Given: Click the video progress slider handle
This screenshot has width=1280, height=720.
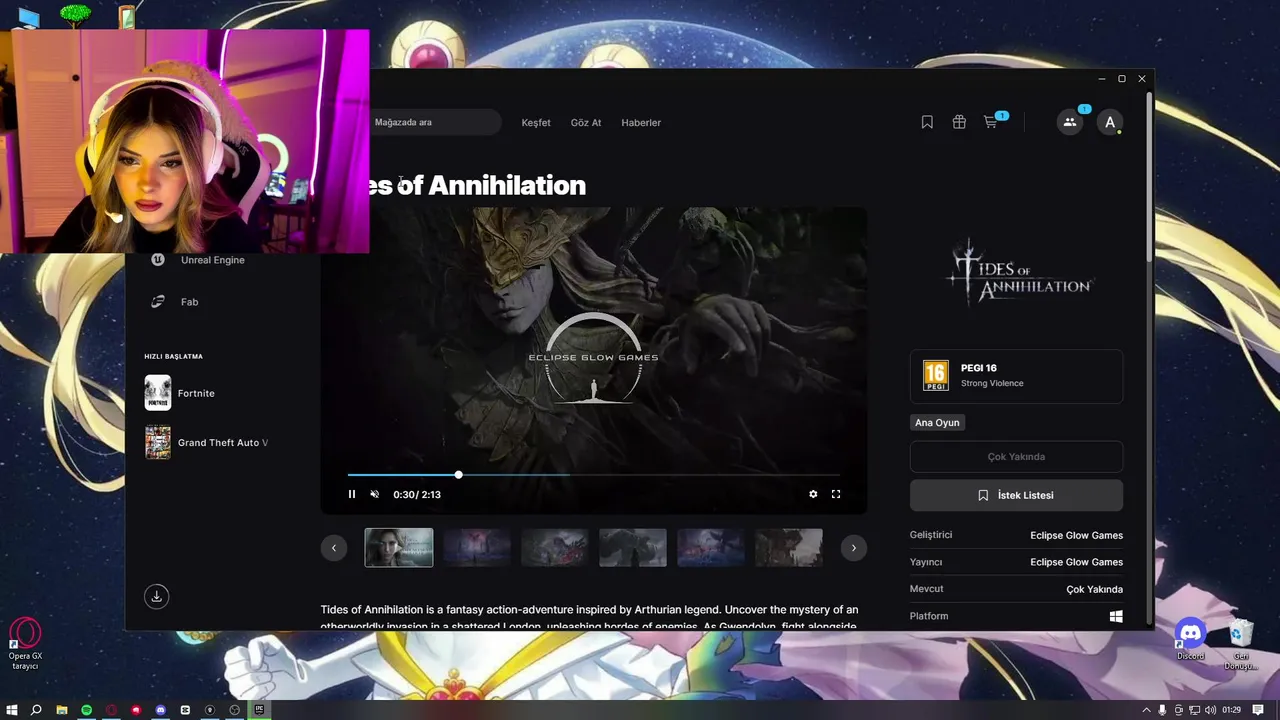Looking at the screenshot, I should [458, 475].
